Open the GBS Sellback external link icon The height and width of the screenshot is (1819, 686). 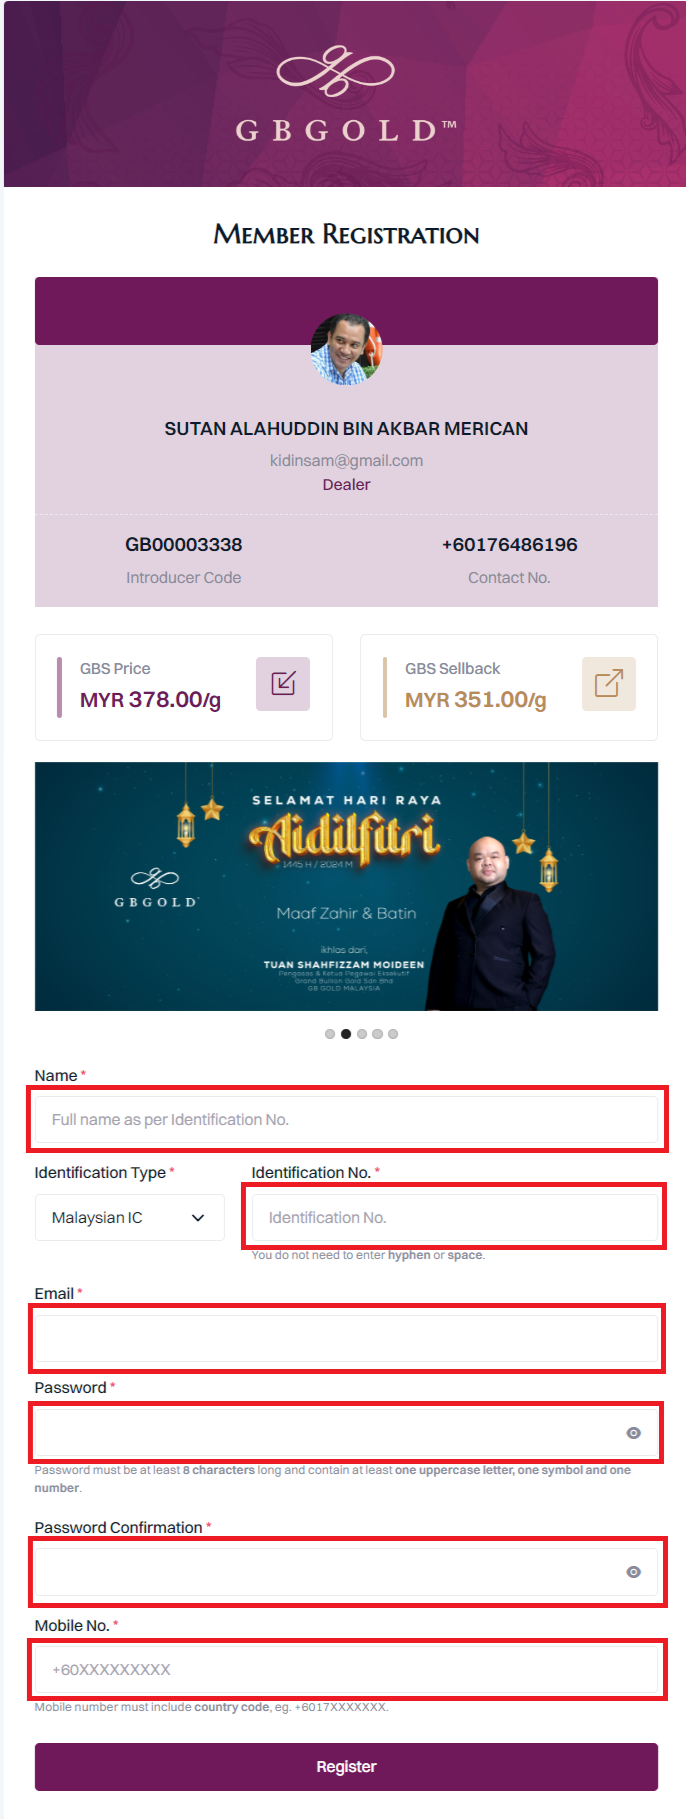pos(609,684)
